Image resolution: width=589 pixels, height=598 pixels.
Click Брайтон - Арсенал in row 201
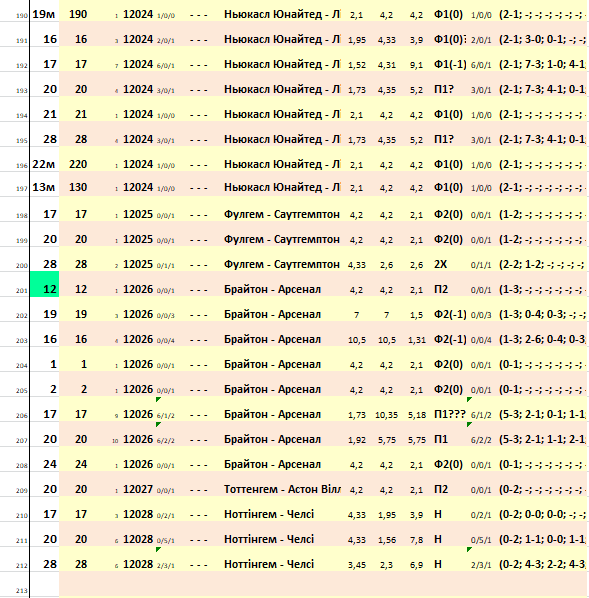pyautogui.click(x=272, y=289)
